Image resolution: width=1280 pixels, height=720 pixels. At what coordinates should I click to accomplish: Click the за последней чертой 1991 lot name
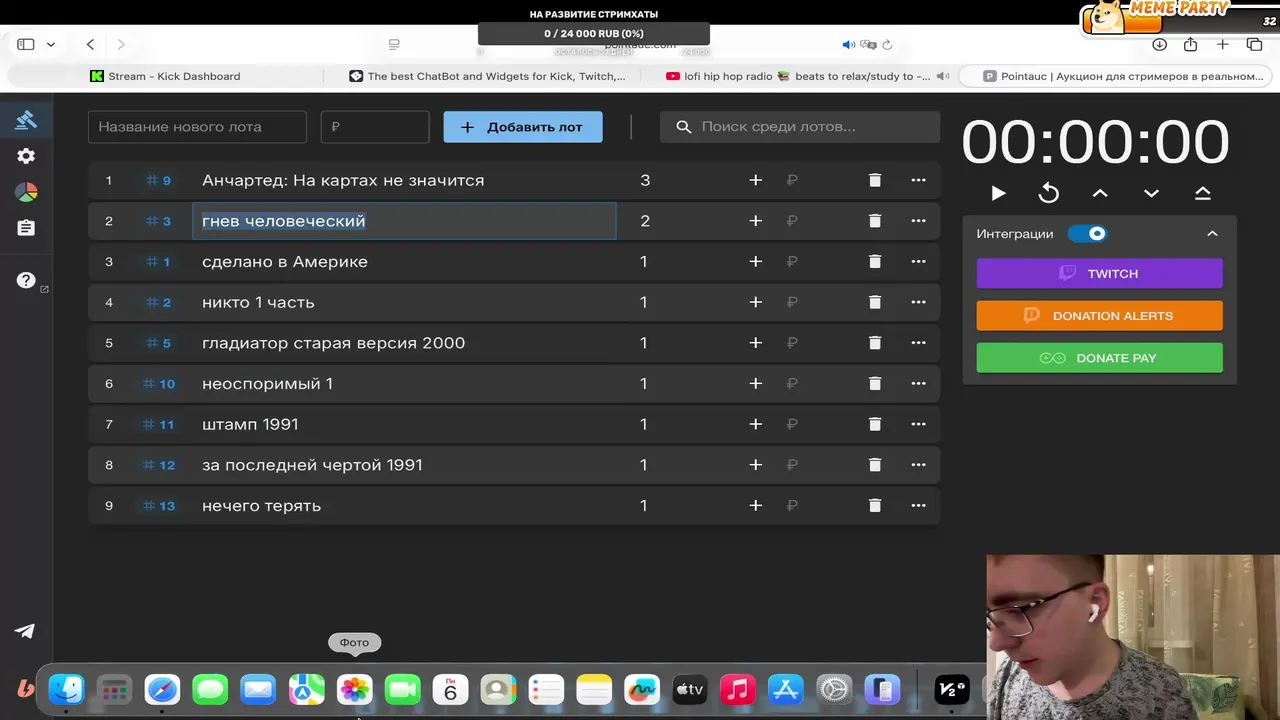(x=312, y=465)
